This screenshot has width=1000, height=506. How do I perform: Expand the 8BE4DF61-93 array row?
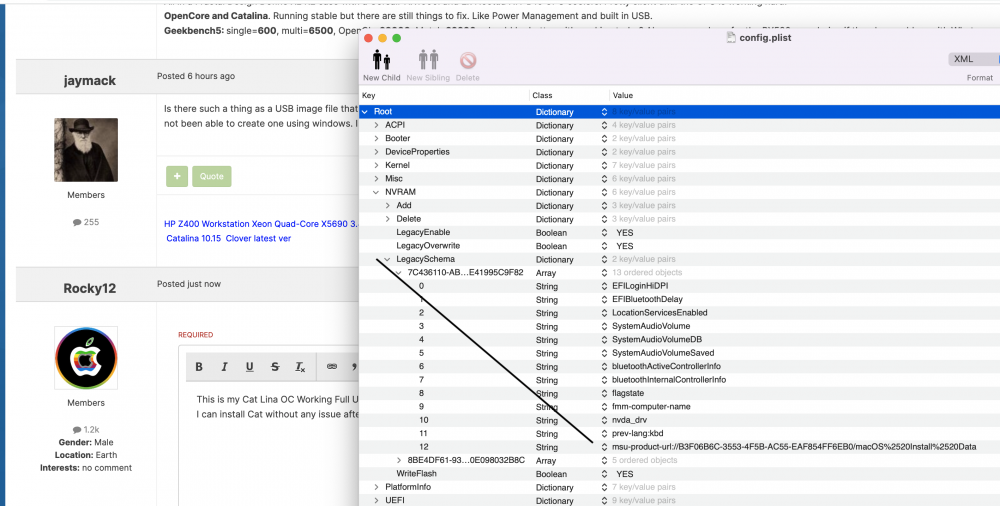tap(399, 460)
